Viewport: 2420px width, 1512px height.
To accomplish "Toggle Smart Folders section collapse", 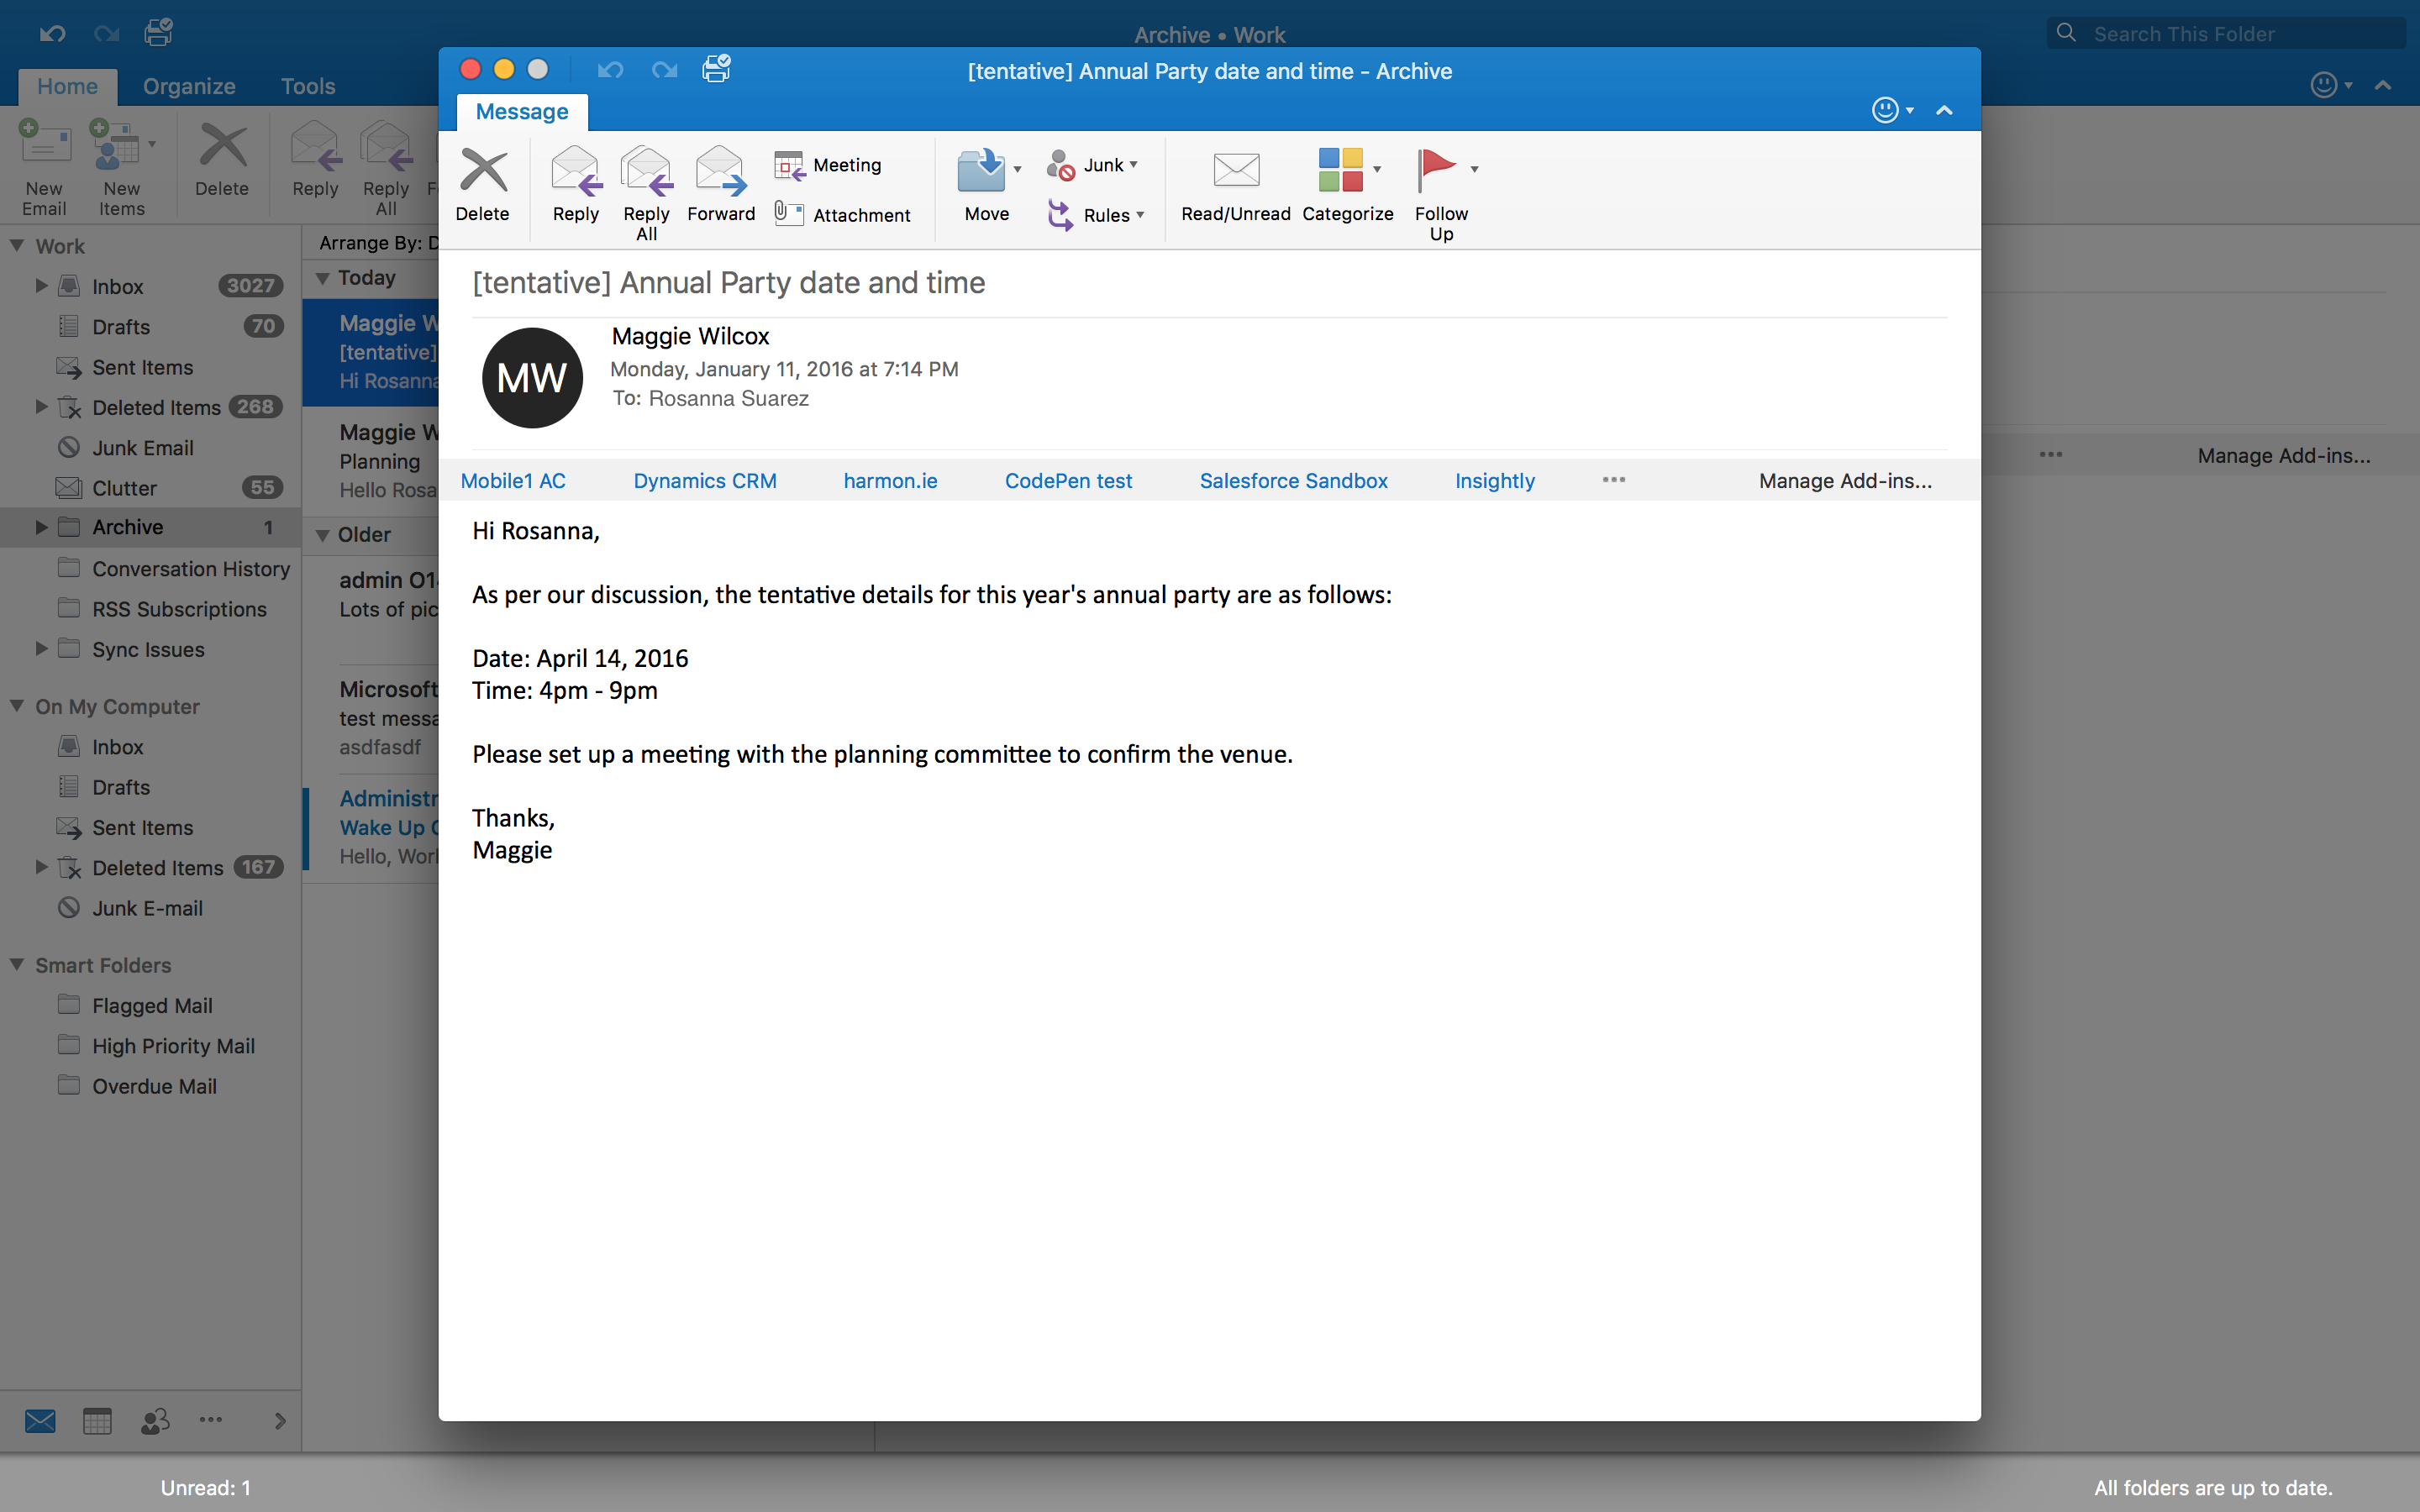I will tap(16, 963).
